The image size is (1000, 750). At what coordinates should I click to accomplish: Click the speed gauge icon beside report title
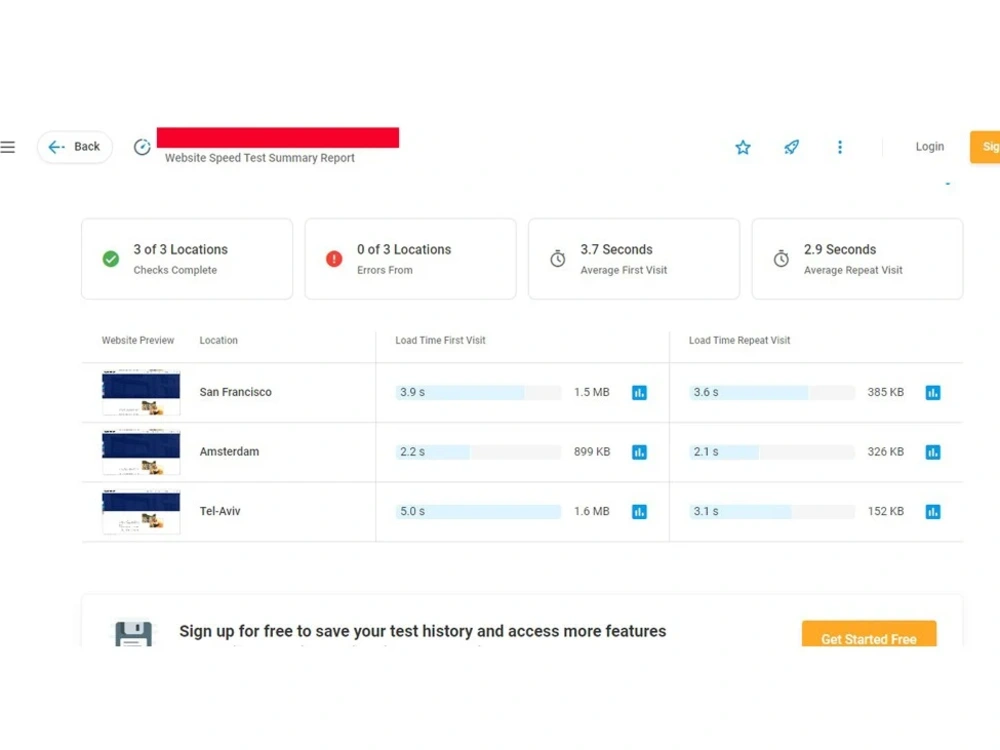pos(142,147)
